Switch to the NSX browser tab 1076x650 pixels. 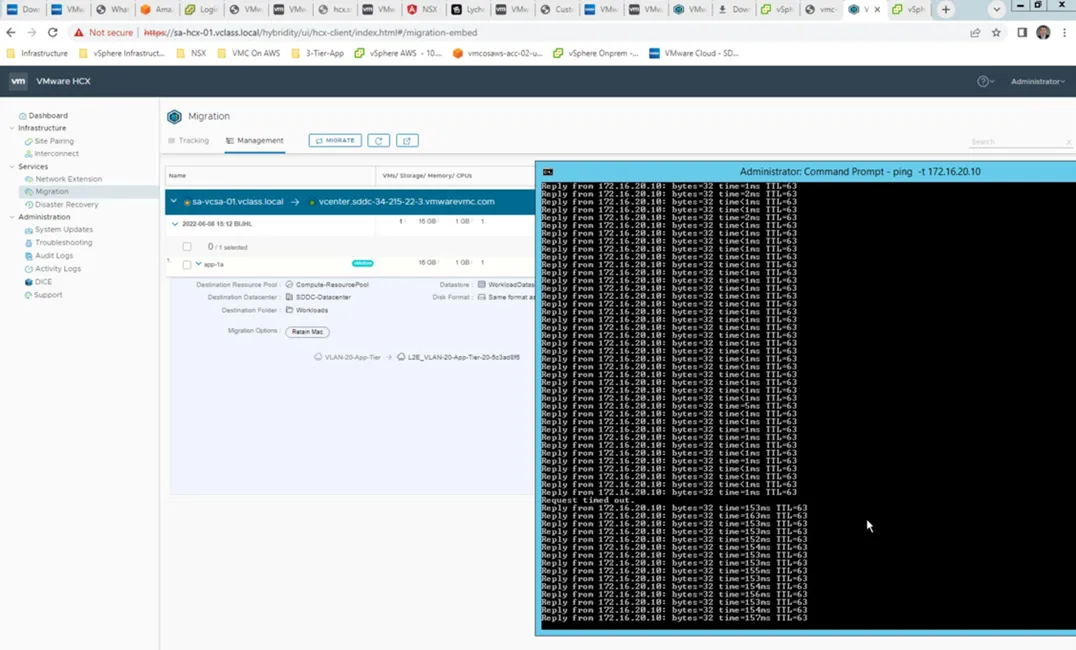tap(421, 10)
